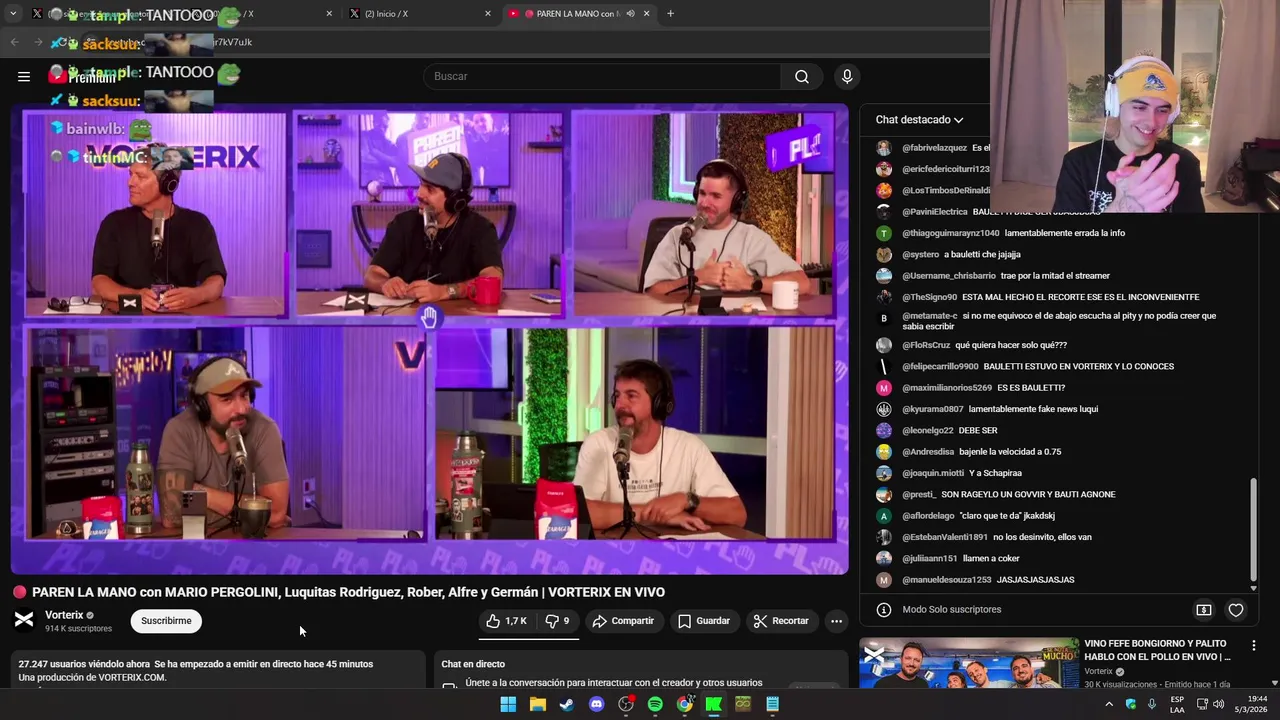Activate voice search microphone

click(847, 76)
